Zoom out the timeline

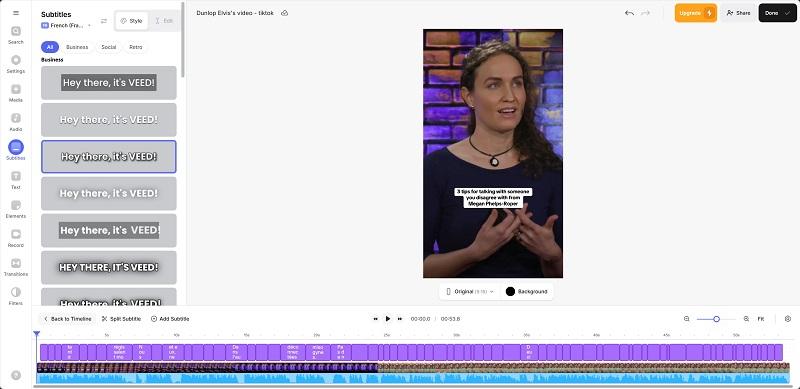(687, 319)
